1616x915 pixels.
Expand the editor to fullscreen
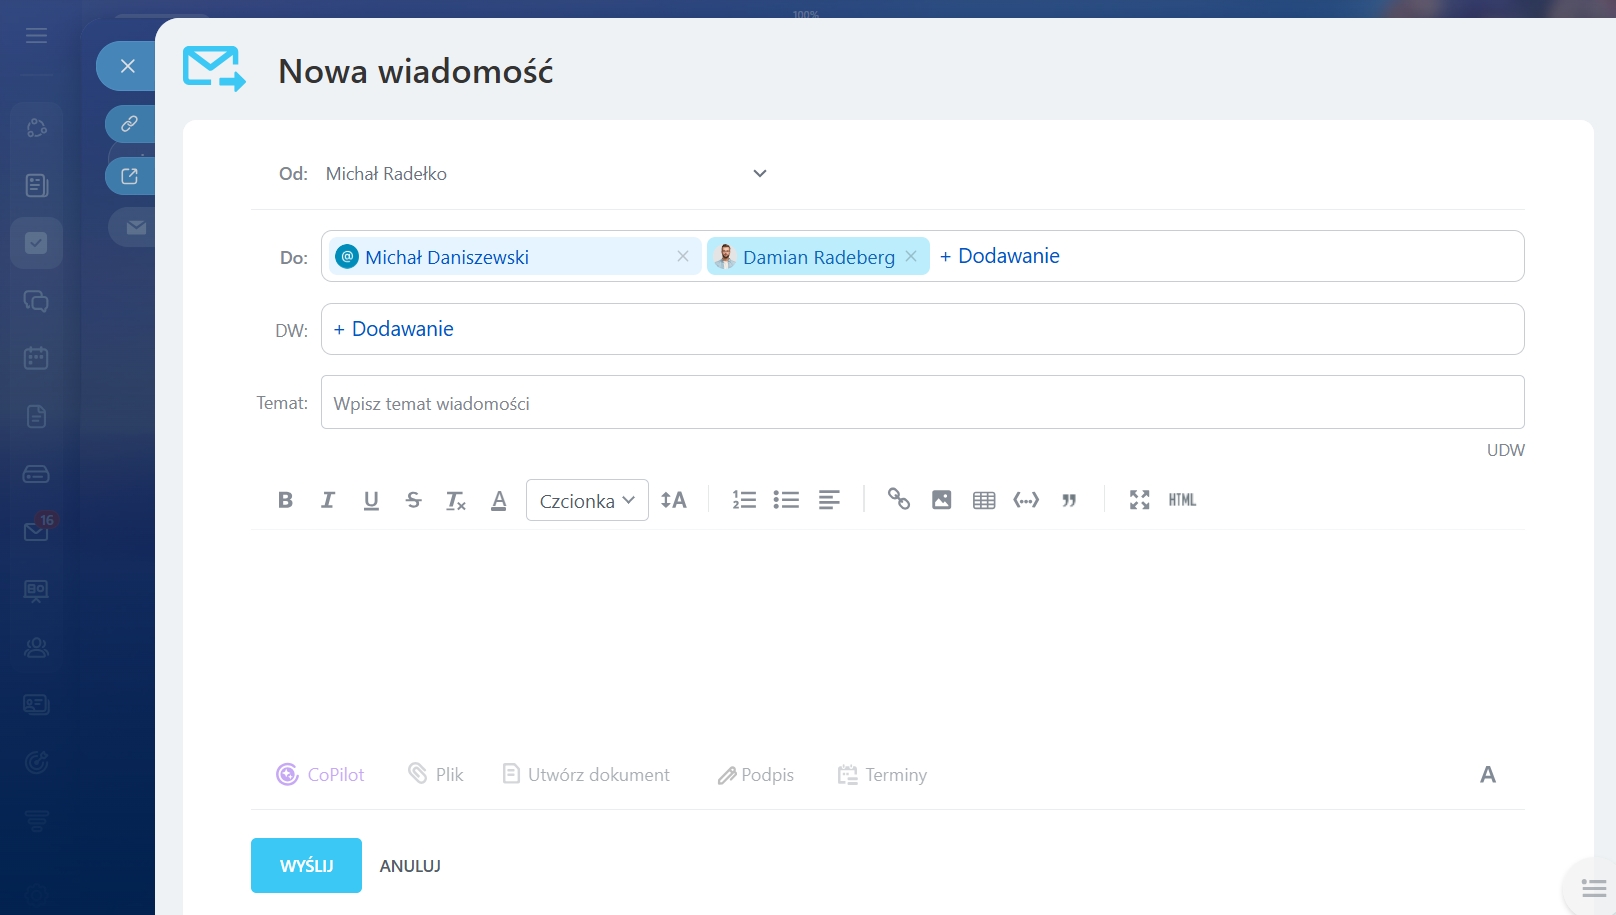tap(1139, 500)
